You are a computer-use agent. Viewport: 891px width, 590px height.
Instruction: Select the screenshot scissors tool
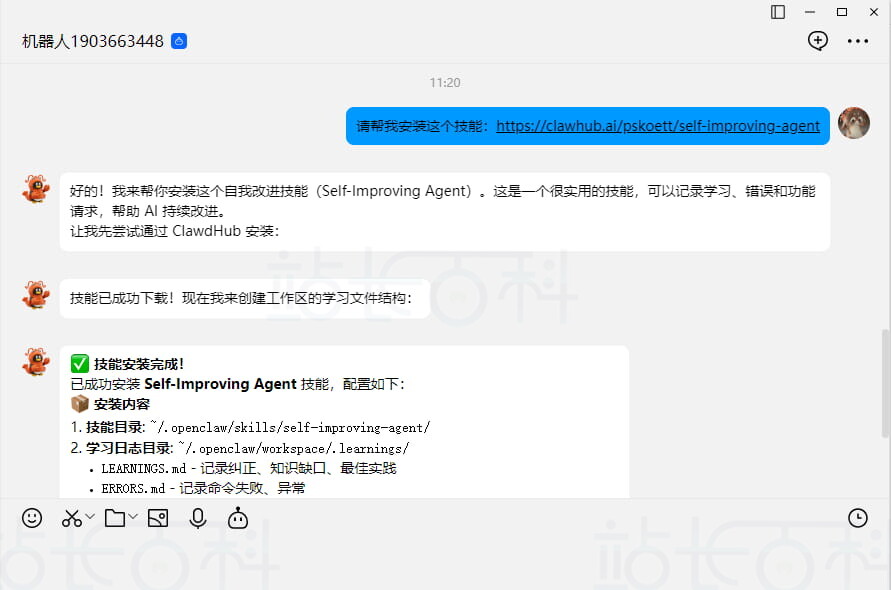(70, 518)
